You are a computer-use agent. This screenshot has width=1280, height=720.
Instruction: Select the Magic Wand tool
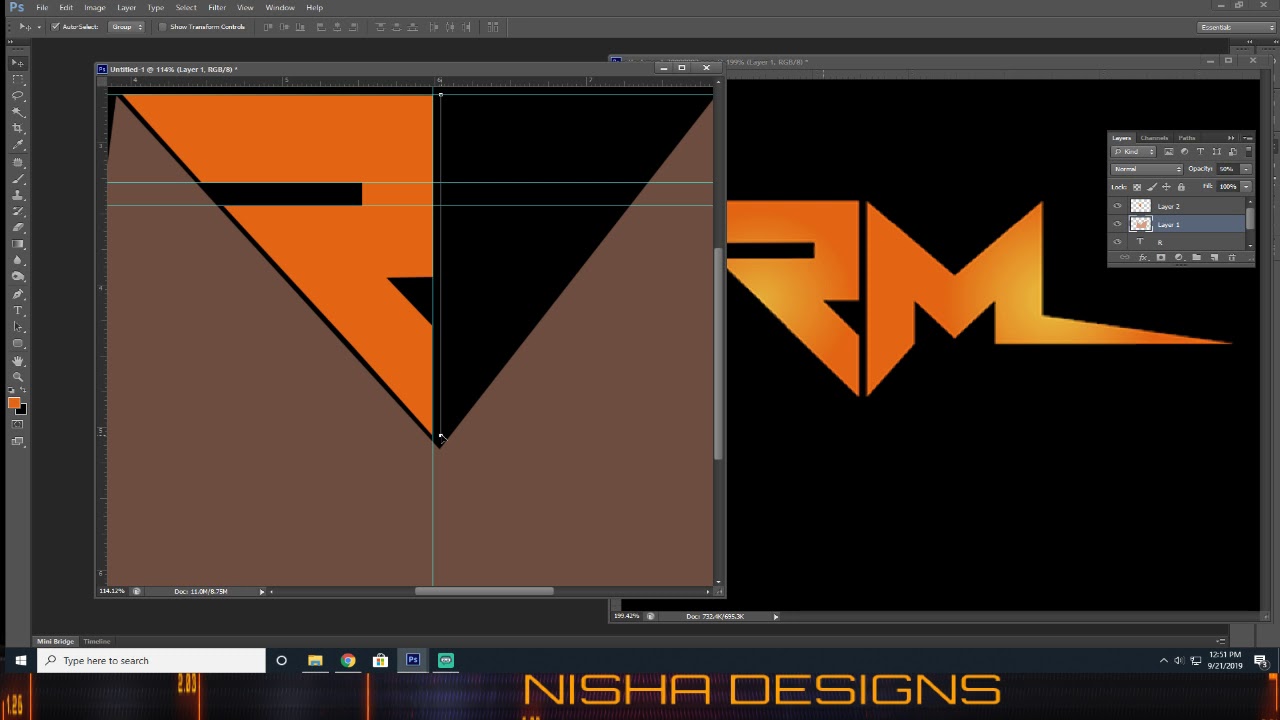click(18, 112)
